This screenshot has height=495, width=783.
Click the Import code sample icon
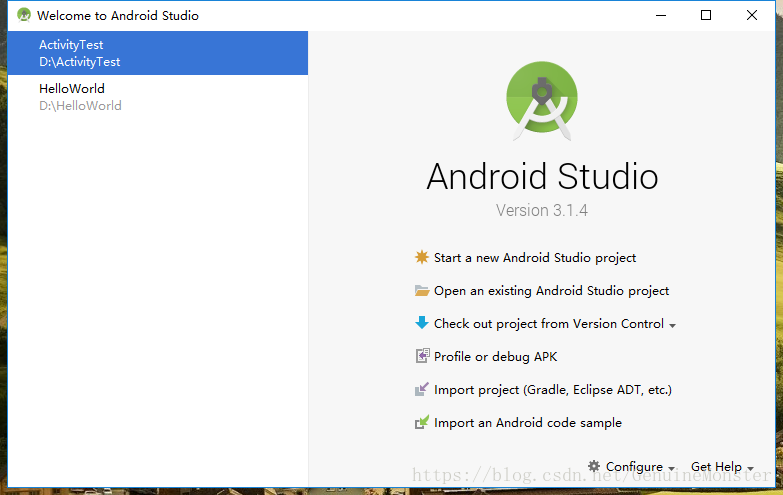point(422,422)
